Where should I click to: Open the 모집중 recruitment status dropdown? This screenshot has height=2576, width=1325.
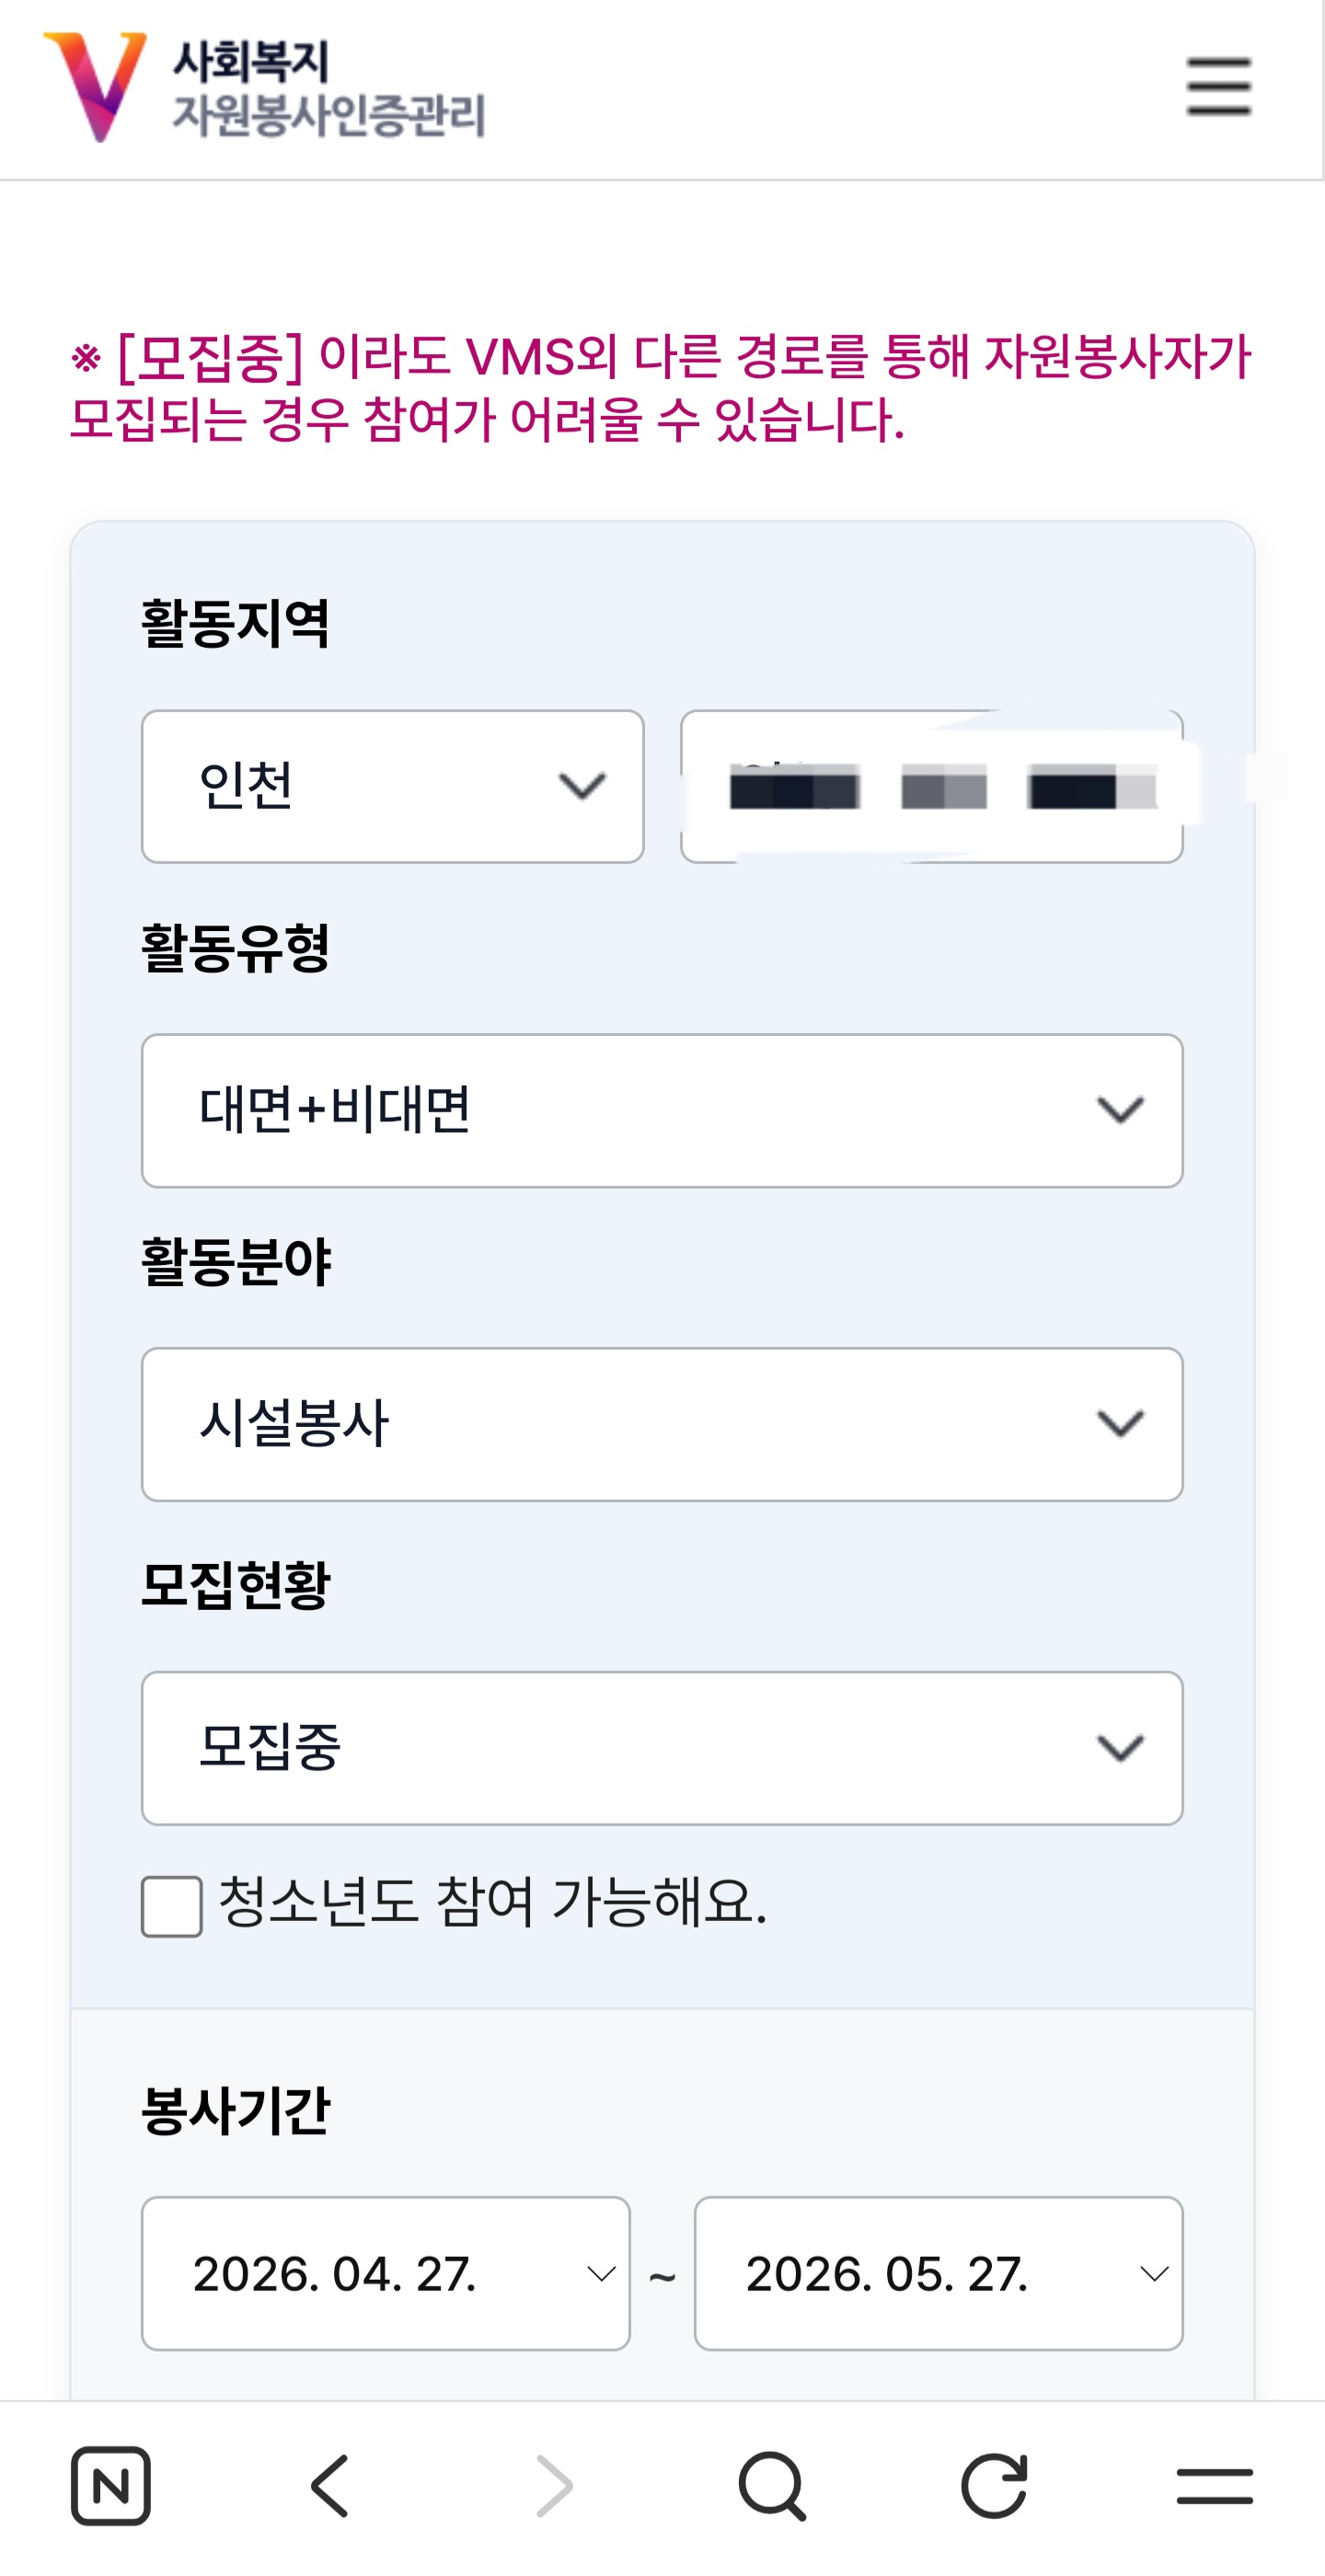coord(662,1748)
